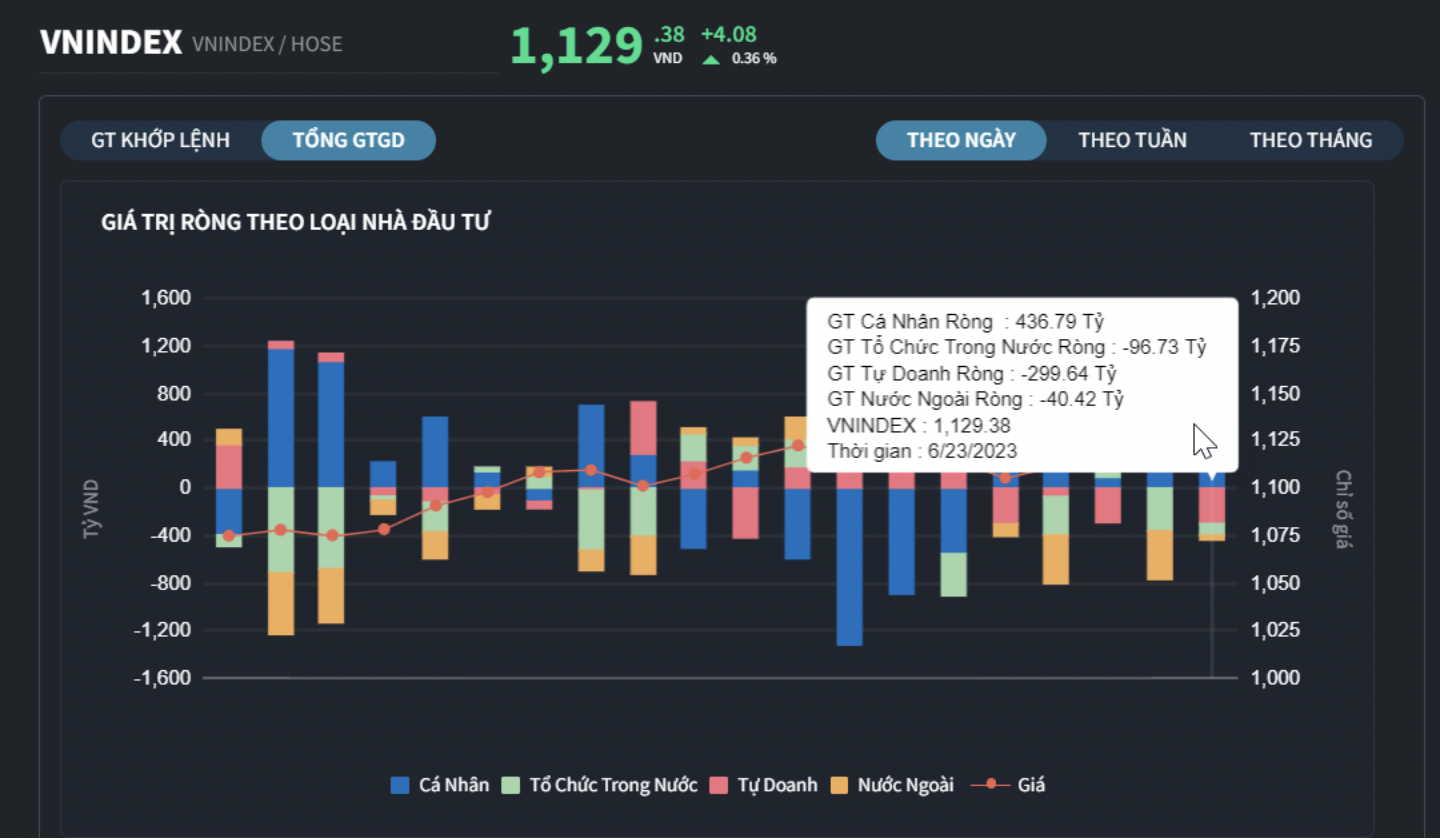
Task: Show data THEO NGÀY (by day)
Action: (x=961, y=140)
